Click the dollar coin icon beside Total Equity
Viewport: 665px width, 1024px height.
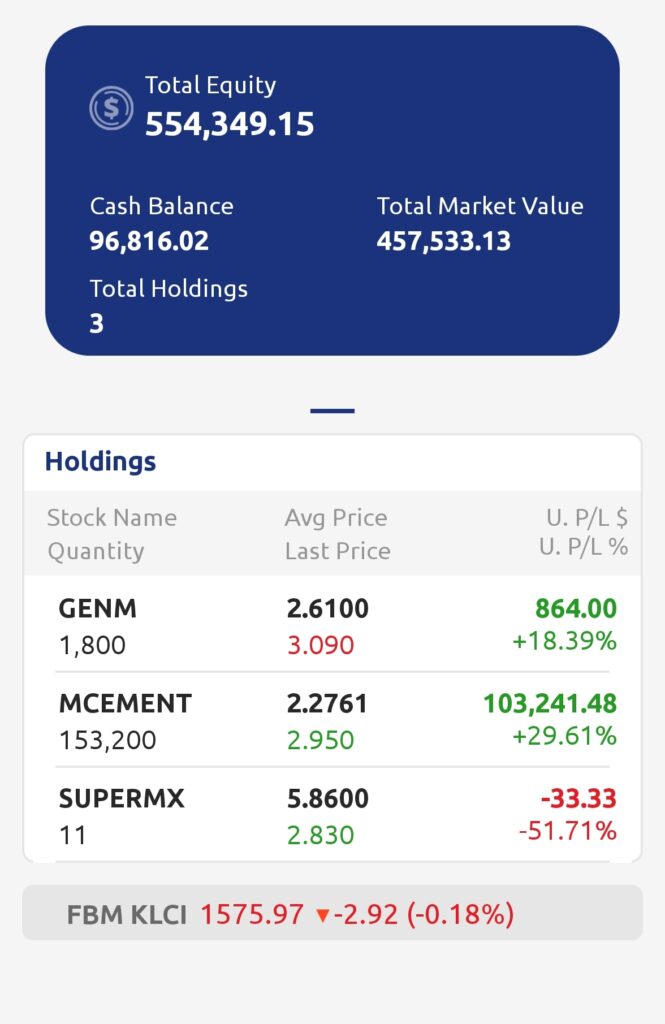tap(111, 108)
